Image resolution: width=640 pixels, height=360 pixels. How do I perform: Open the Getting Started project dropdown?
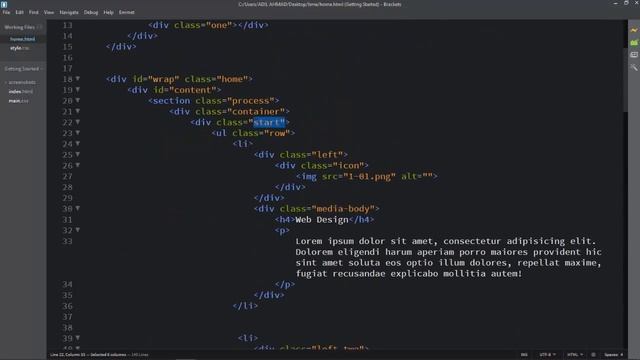(24, 69)
